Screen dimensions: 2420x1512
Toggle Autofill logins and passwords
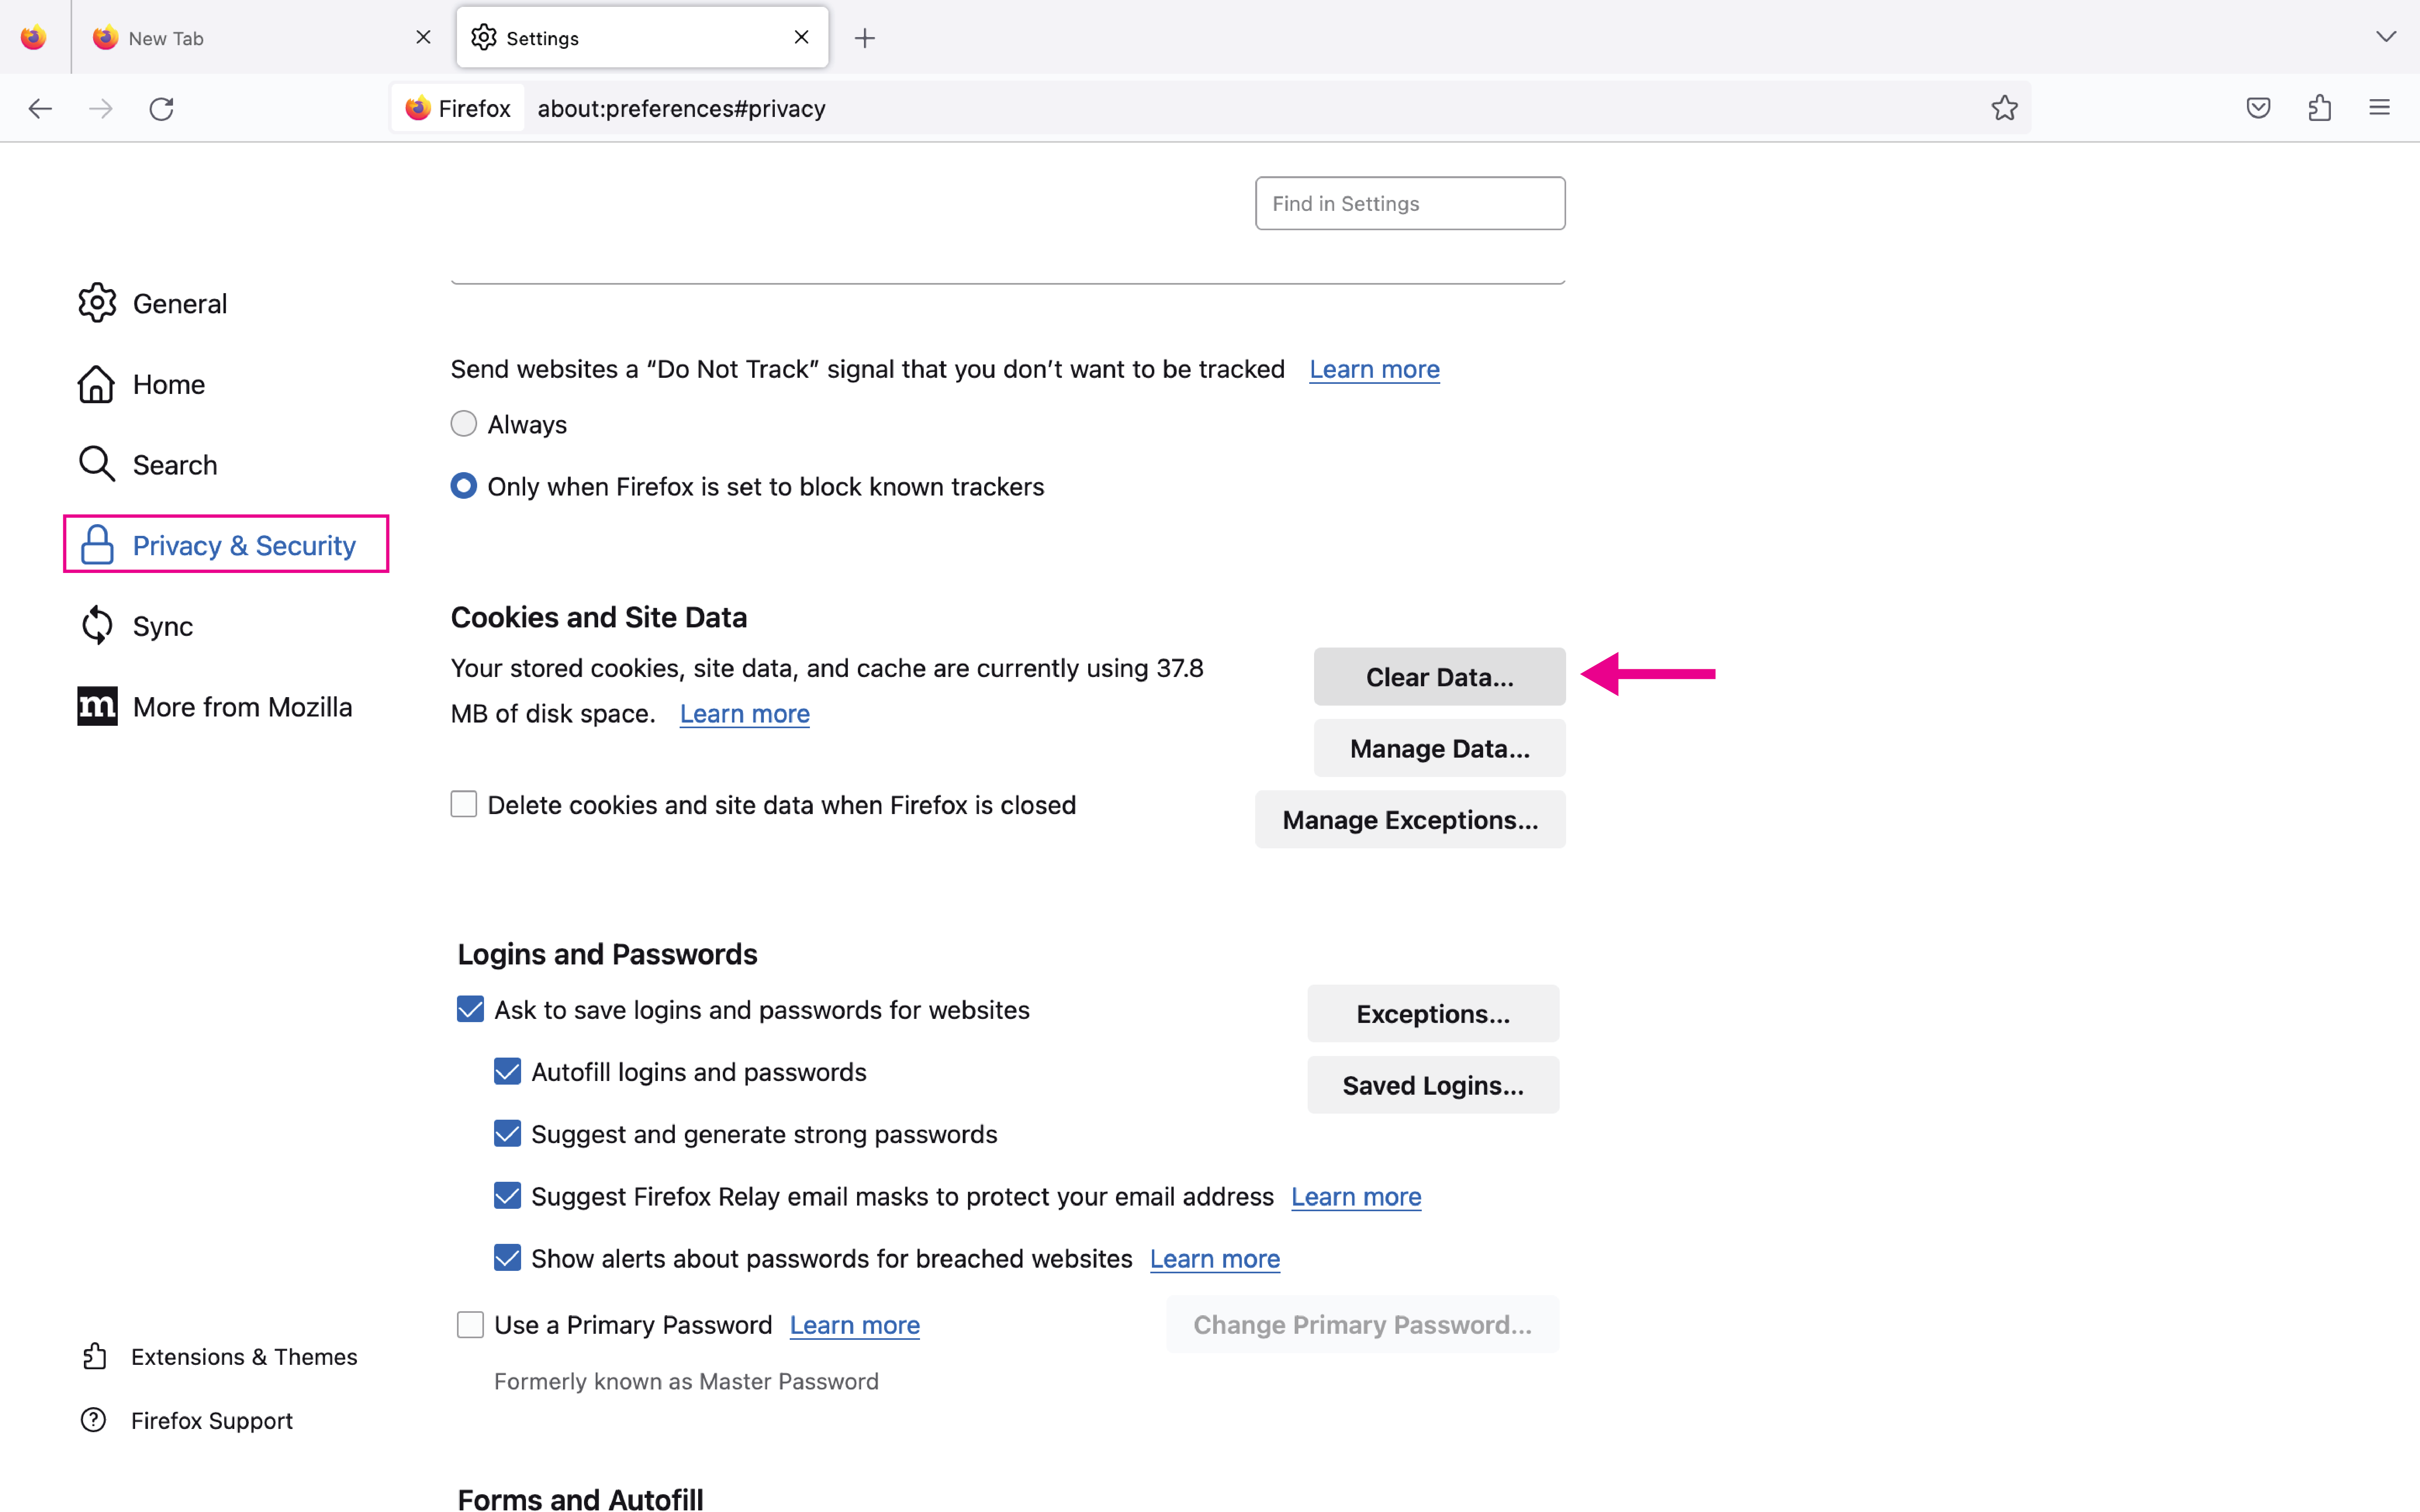(507, 1071)
